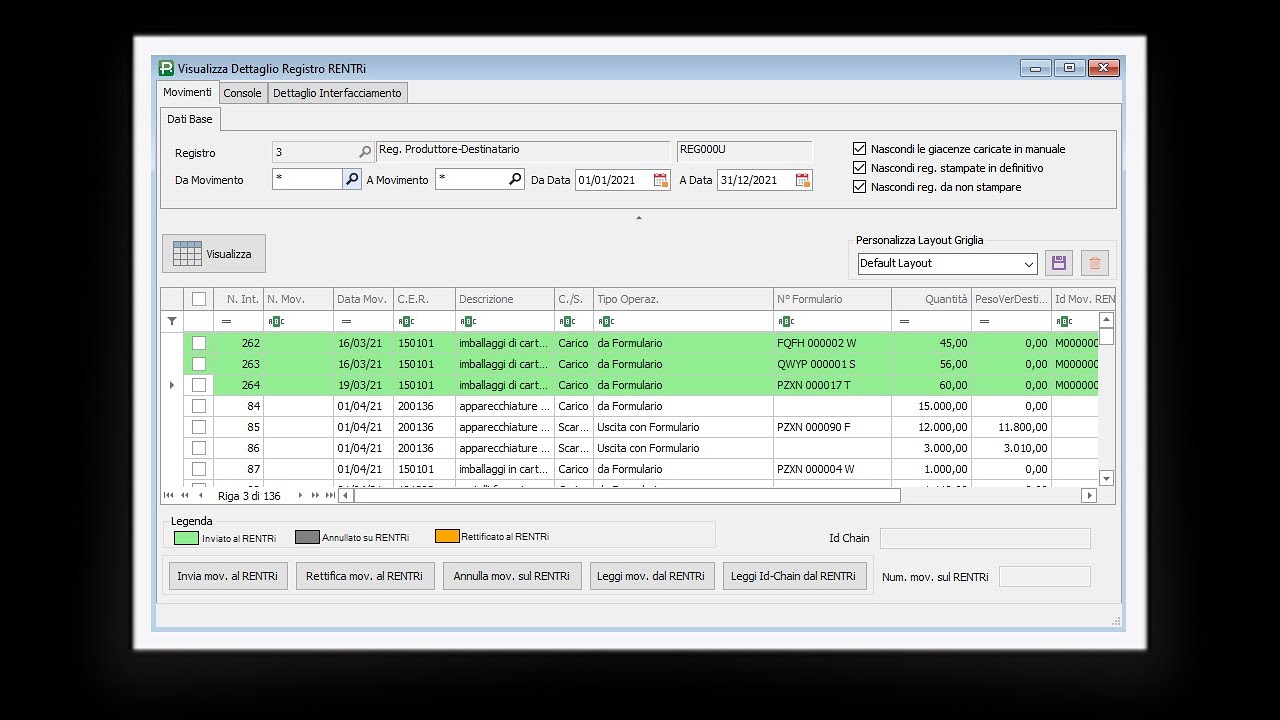
Task: Open the Da Data calendar picker
Action: click(x=661, y=180)
